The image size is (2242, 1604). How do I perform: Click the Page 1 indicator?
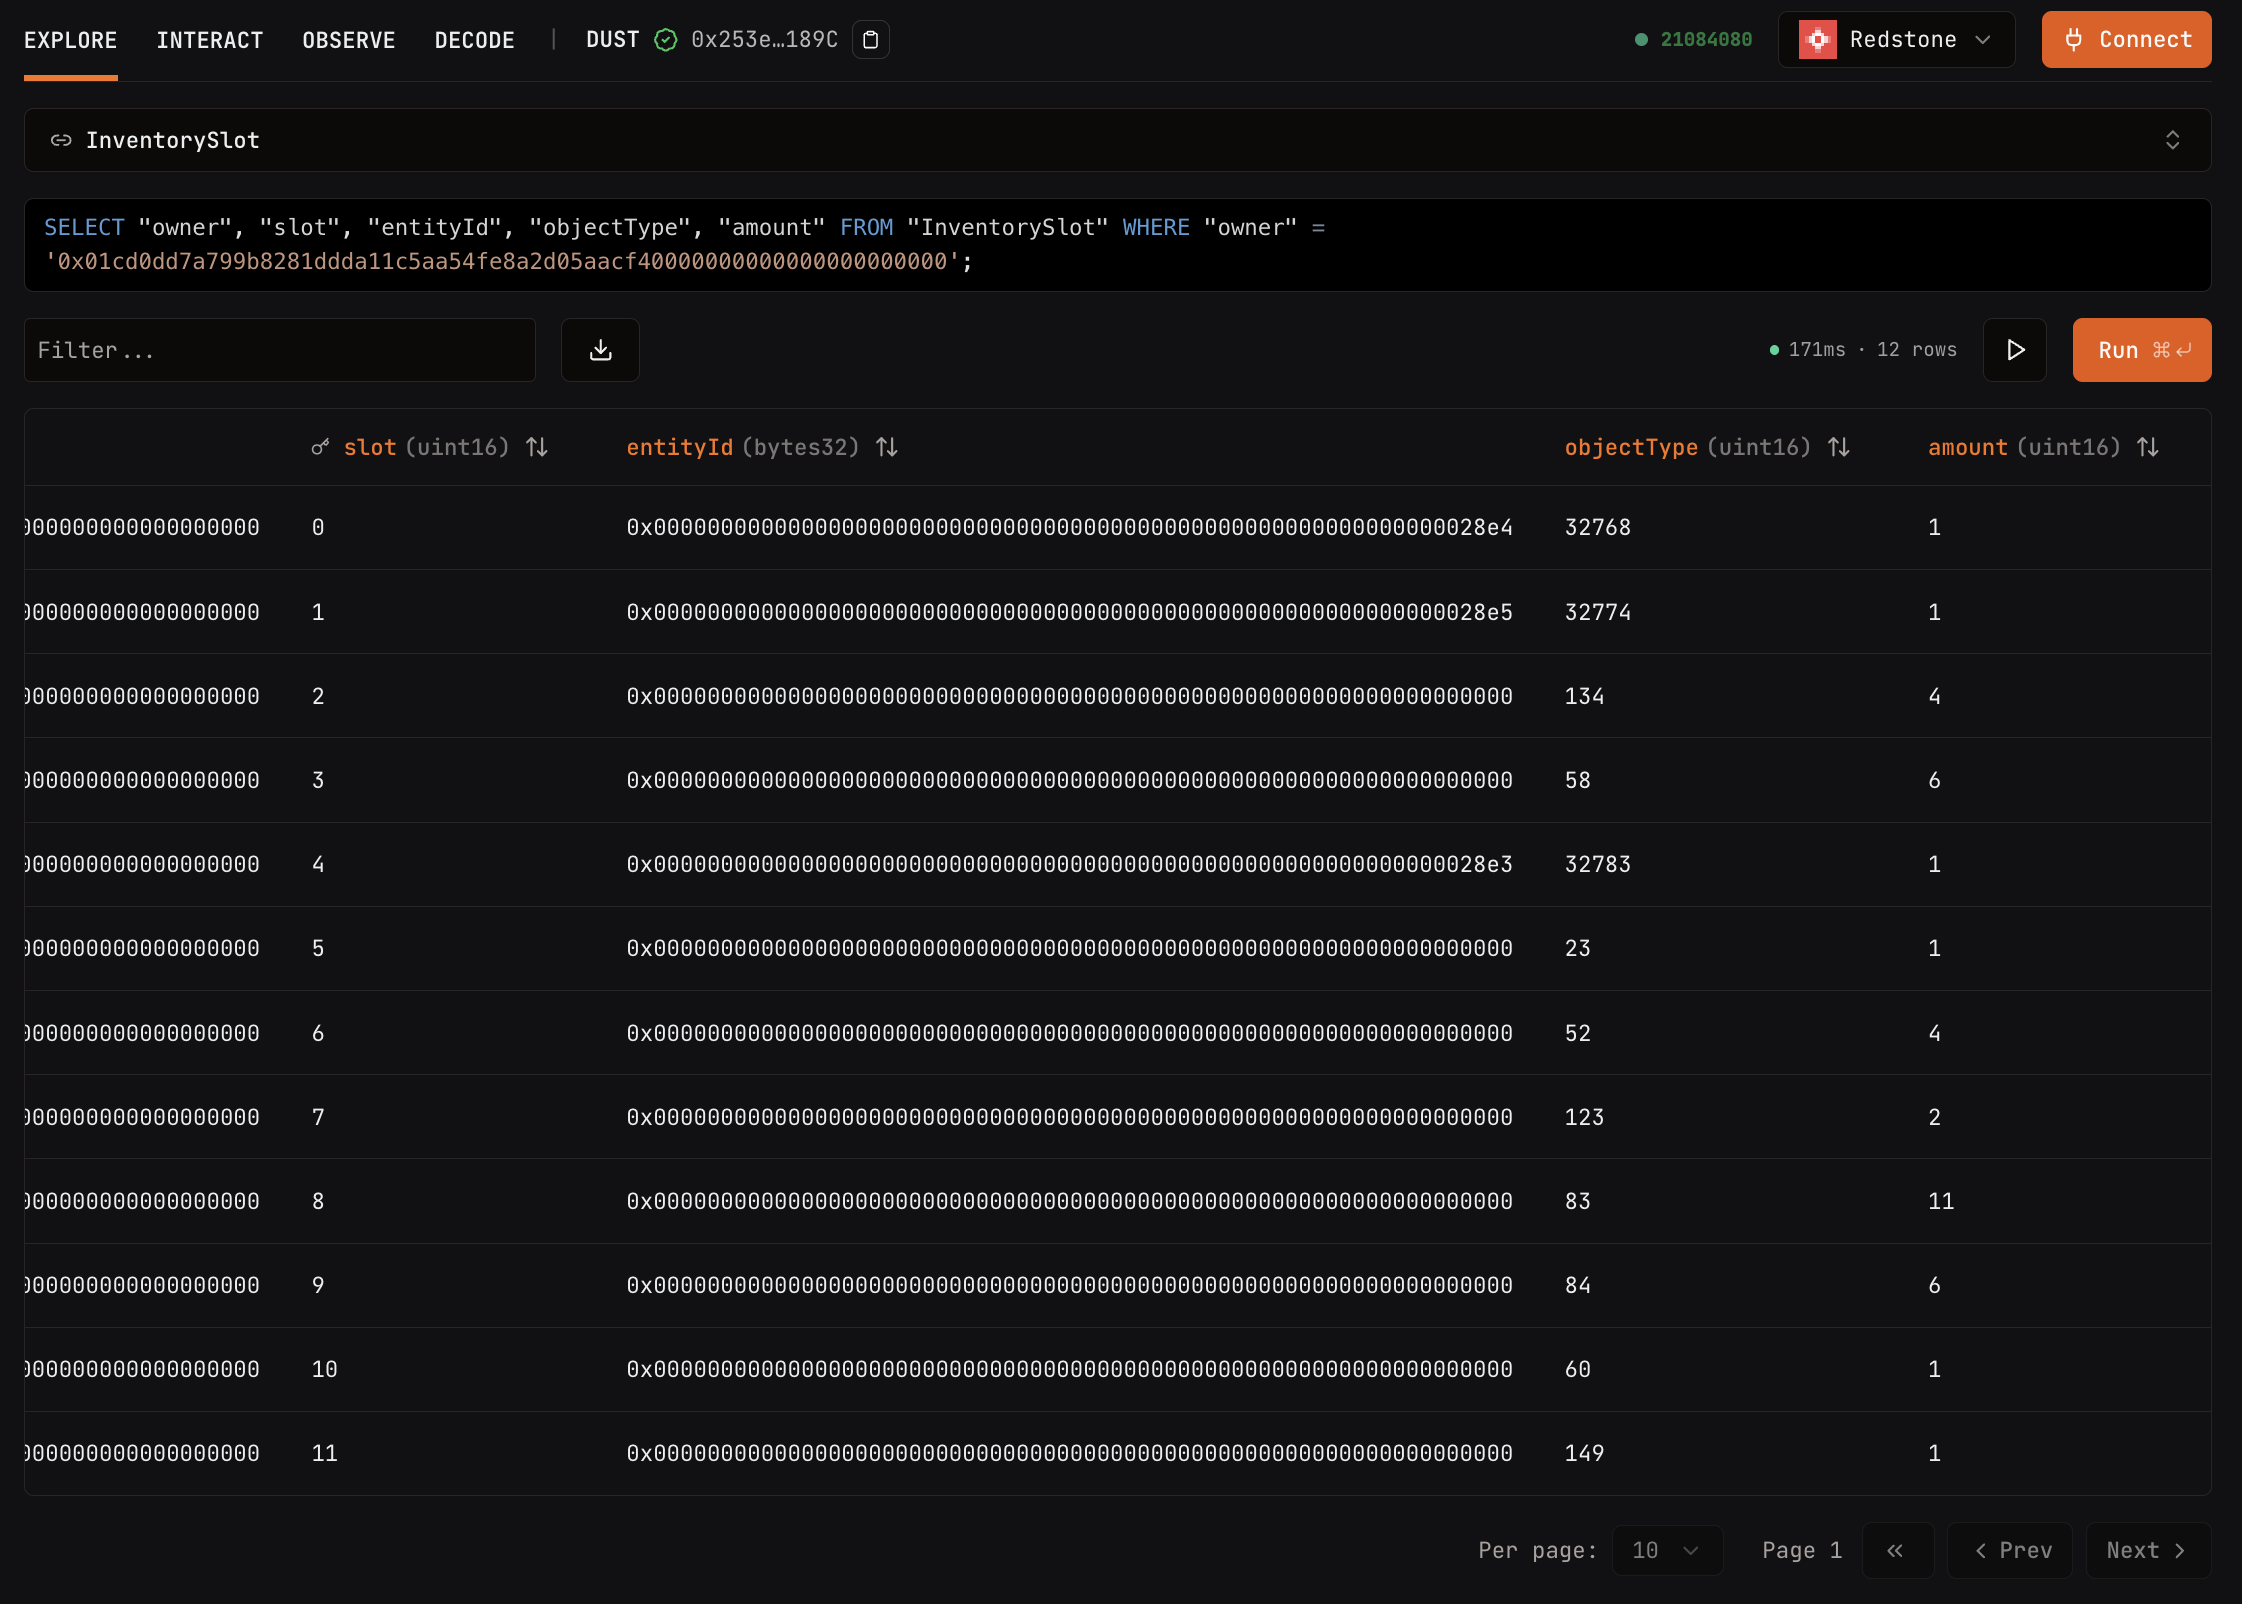[x=1802, y=1550]
